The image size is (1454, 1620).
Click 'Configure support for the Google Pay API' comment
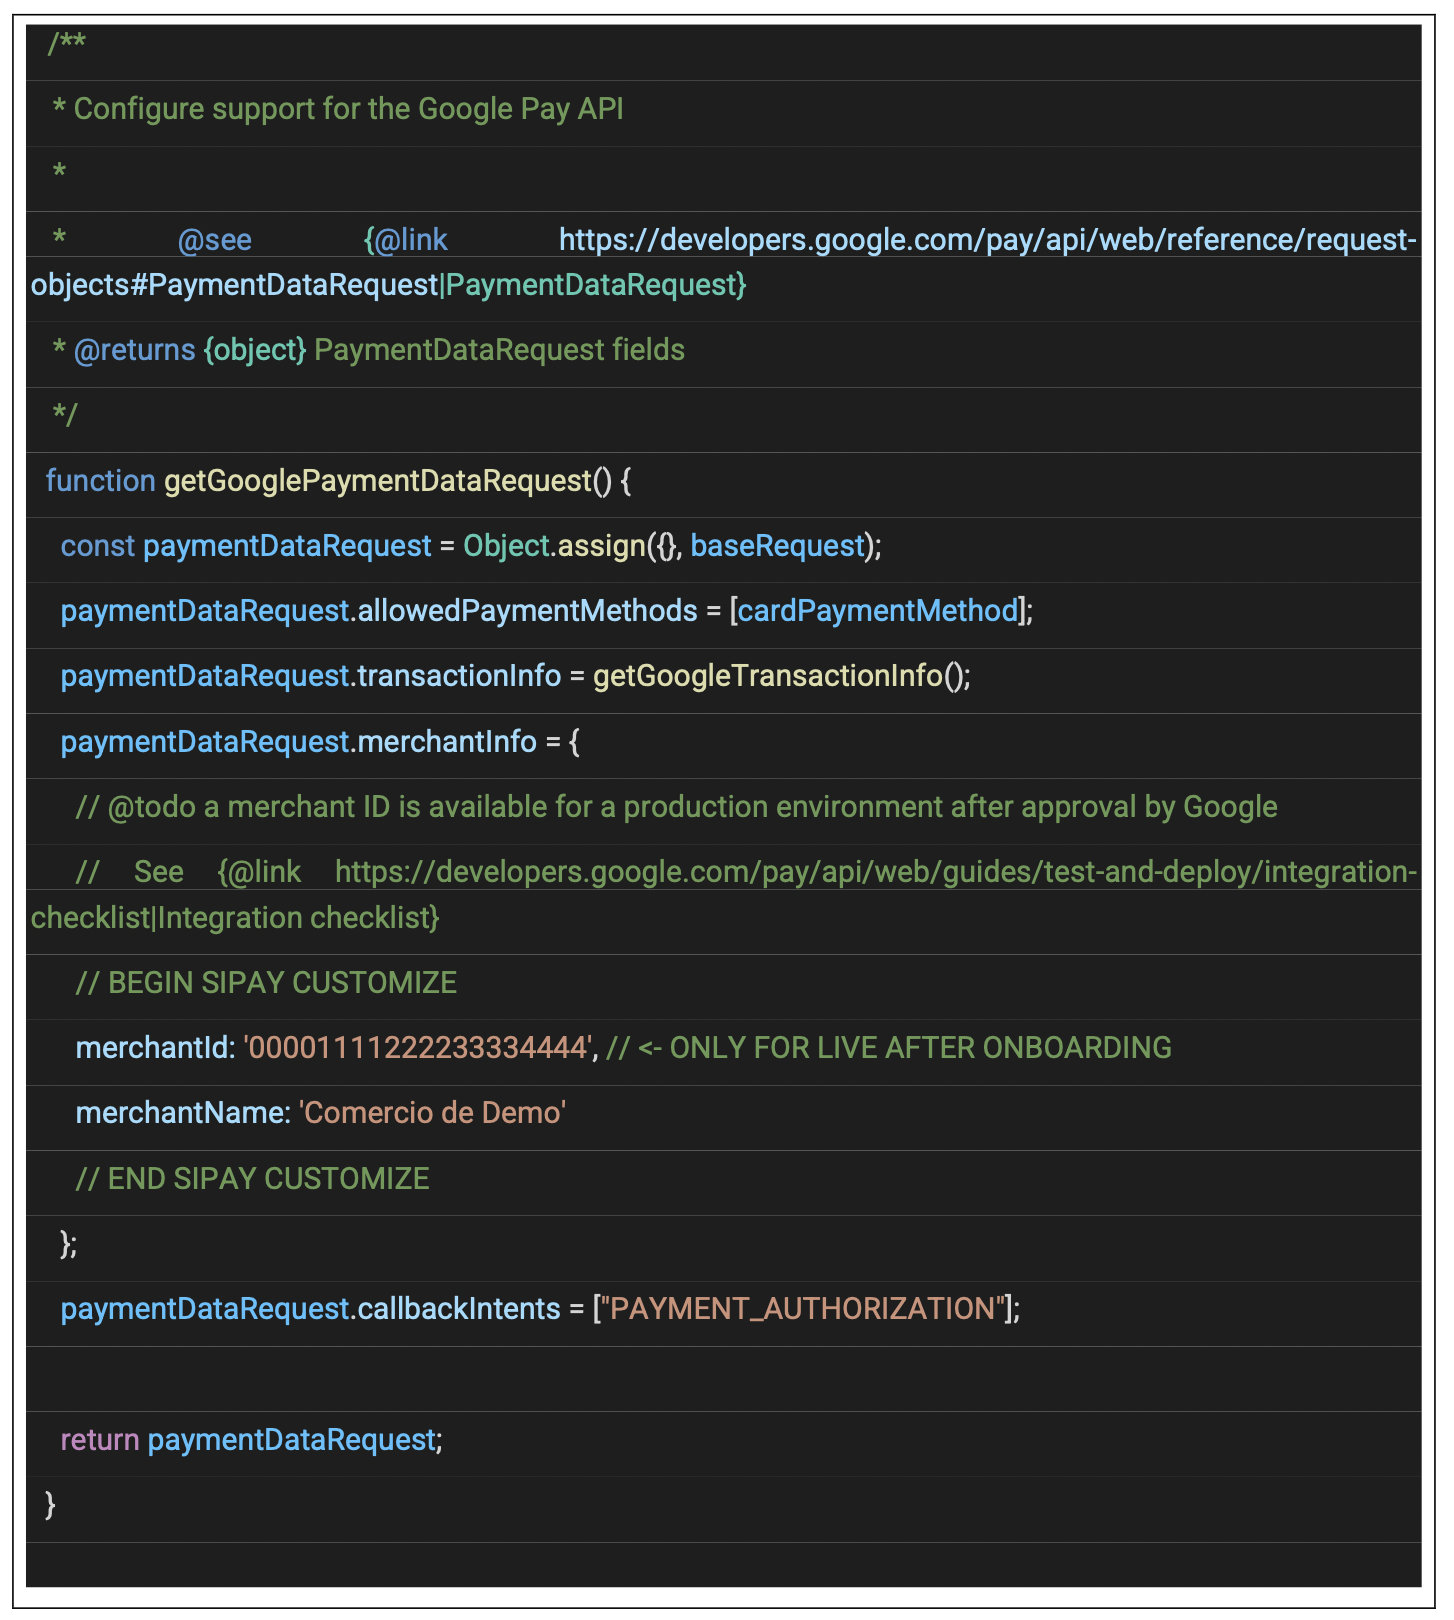(348, 109)
